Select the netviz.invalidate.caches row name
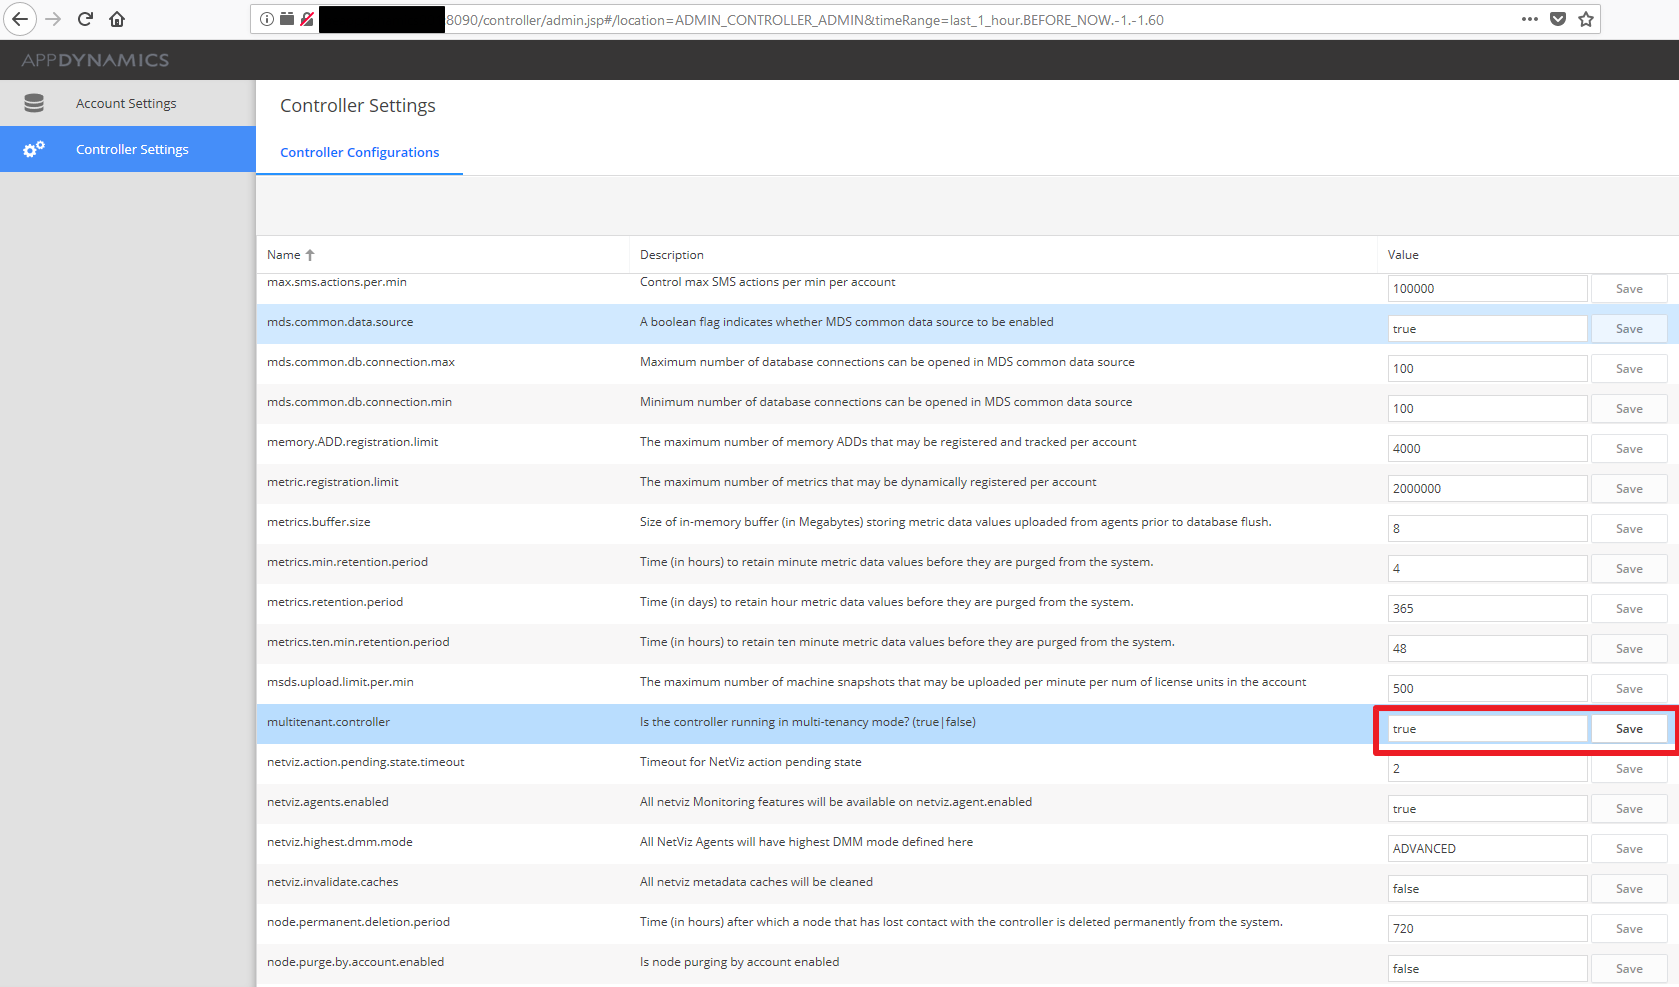Viewport: 1679px width, 987px height. 332,882
